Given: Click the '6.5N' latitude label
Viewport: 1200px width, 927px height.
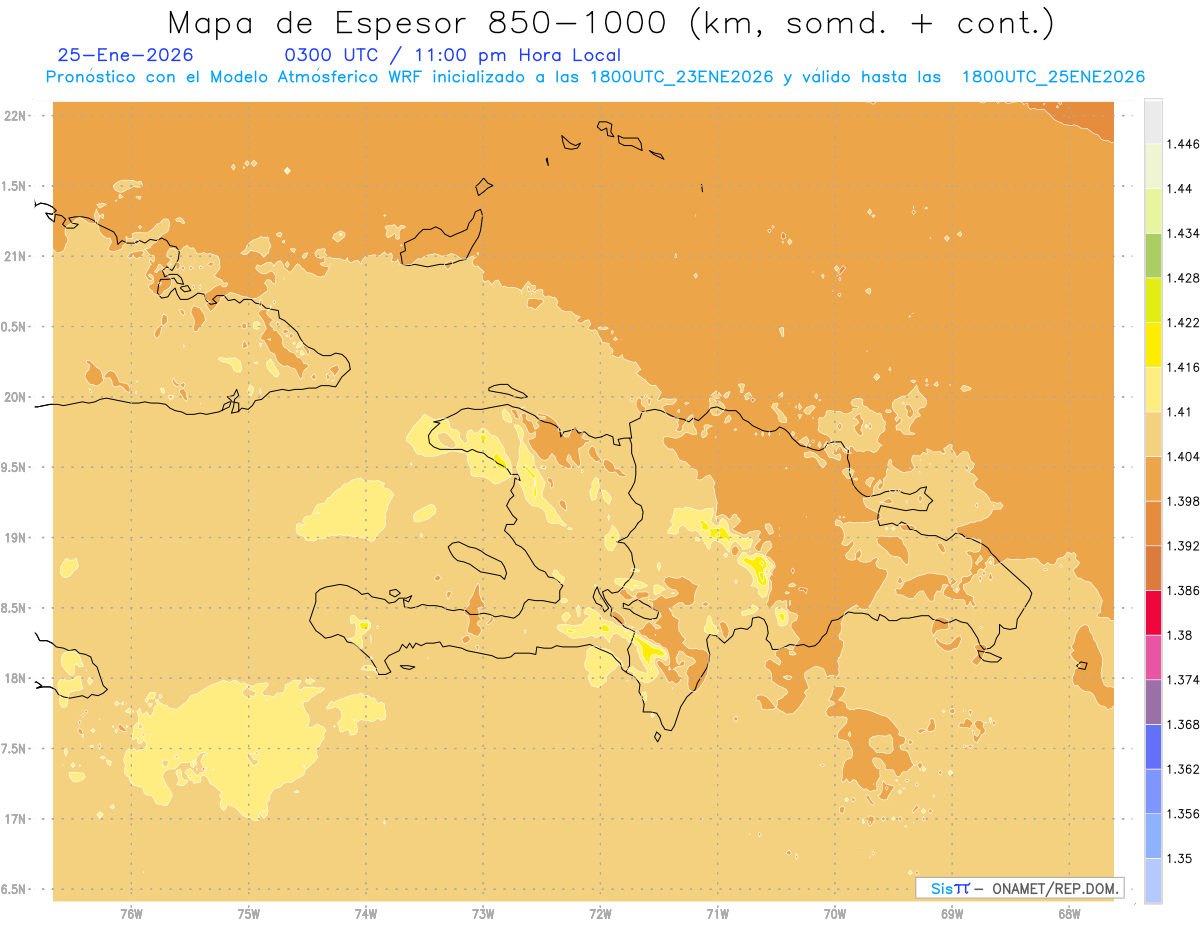Looking at the screenshot, I should click(x=16, y=889).
